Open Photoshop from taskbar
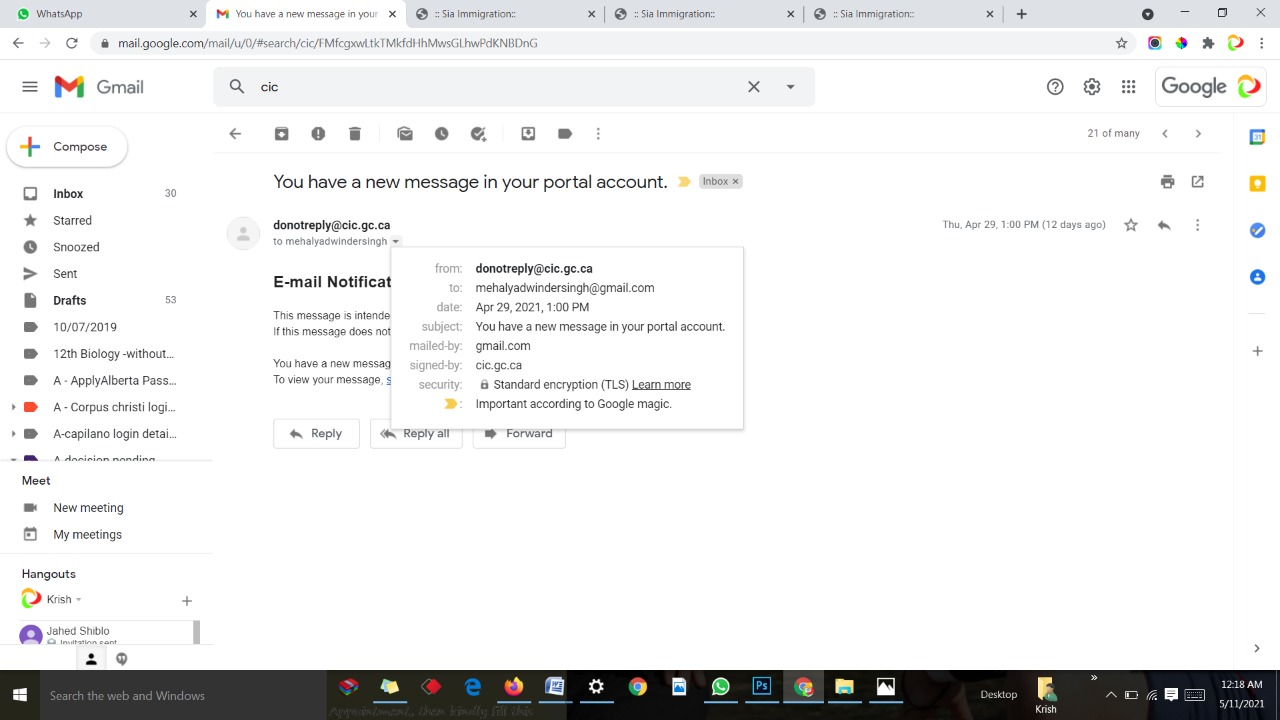Viewport: 1280px width, 720px height. 762,687
